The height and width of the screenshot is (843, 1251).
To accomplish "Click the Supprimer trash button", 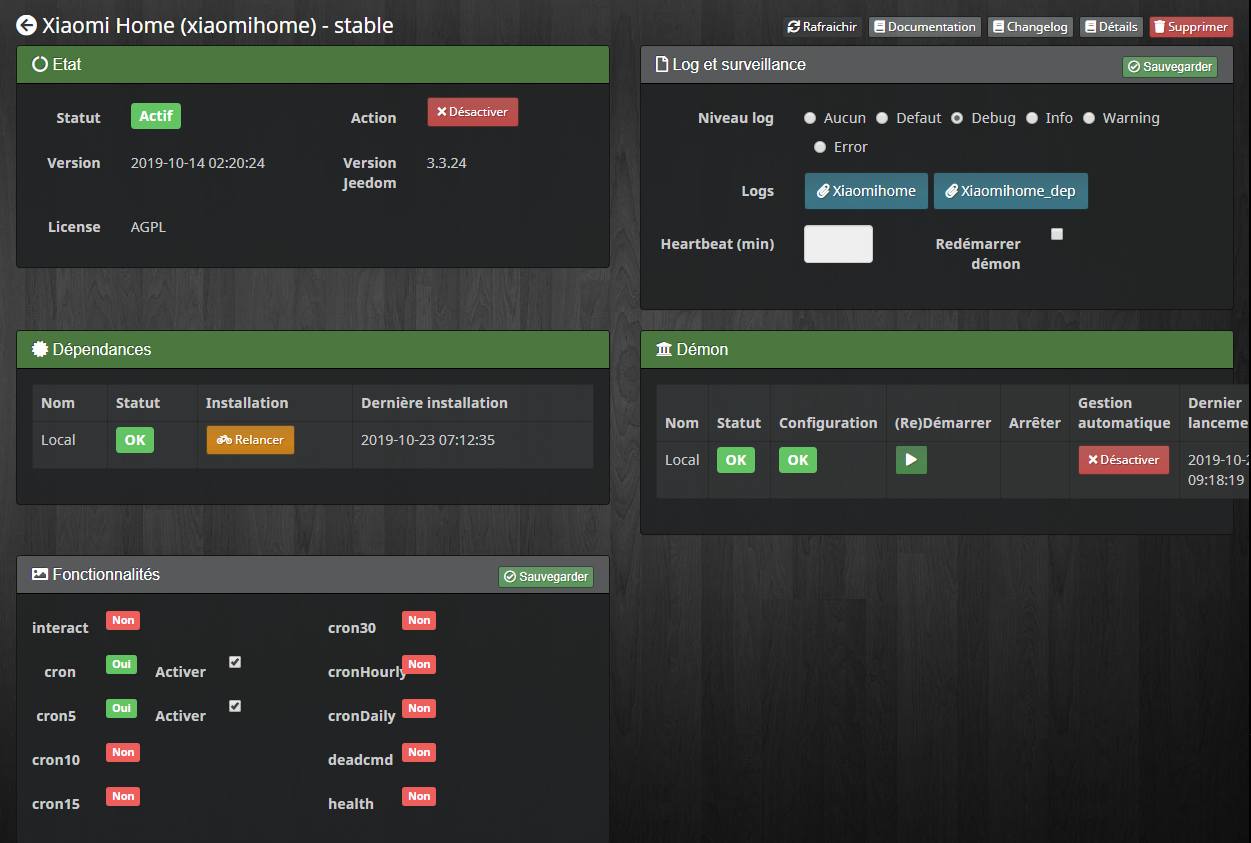I will pyautogui.click(x=1191, y=27).
